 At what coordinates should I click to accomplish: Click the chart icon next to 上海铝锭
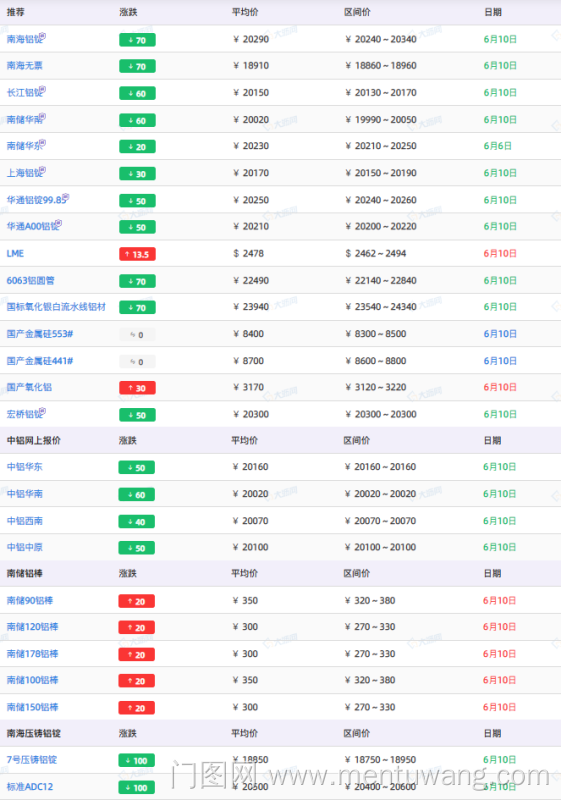43,170
